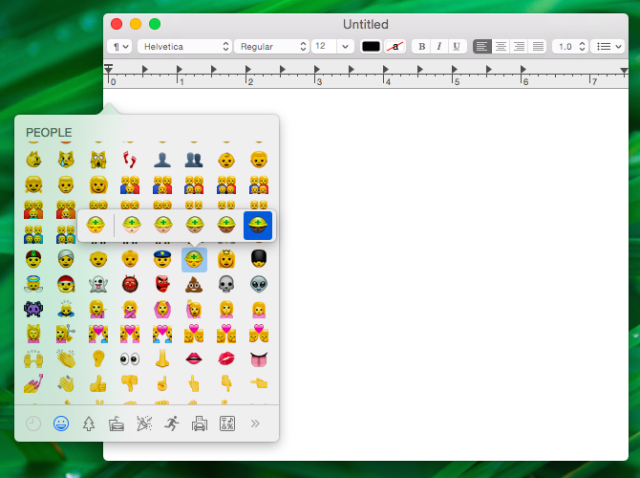Insert the ghost emoji
640x478 pixels.
click(x=98, y=284)
